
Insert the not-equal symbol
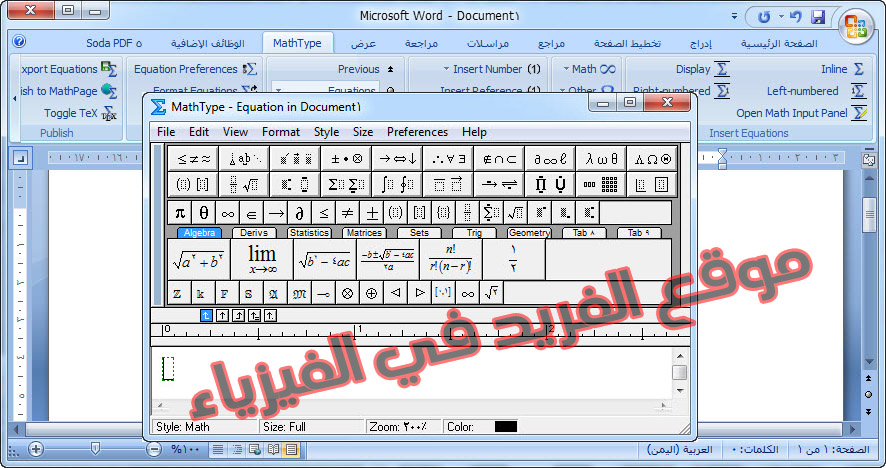pyautogui.click(x=348, y=213)
